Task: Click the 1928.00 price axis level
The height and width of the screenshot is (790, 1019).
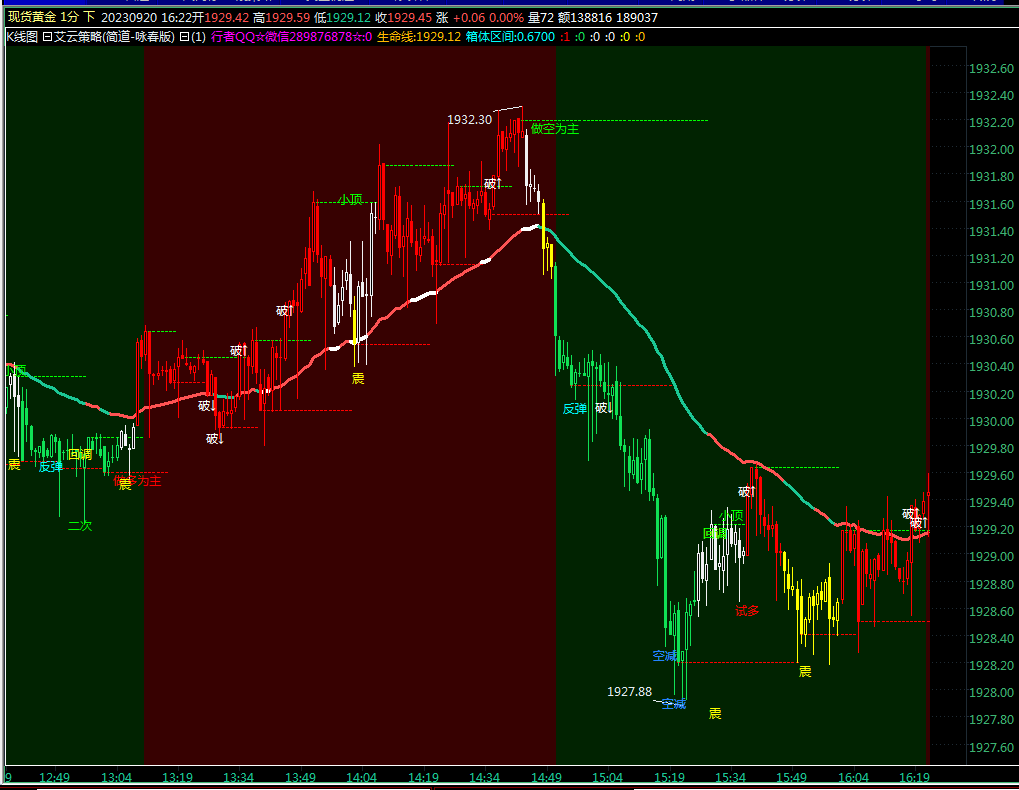Action: click(987, 692)
